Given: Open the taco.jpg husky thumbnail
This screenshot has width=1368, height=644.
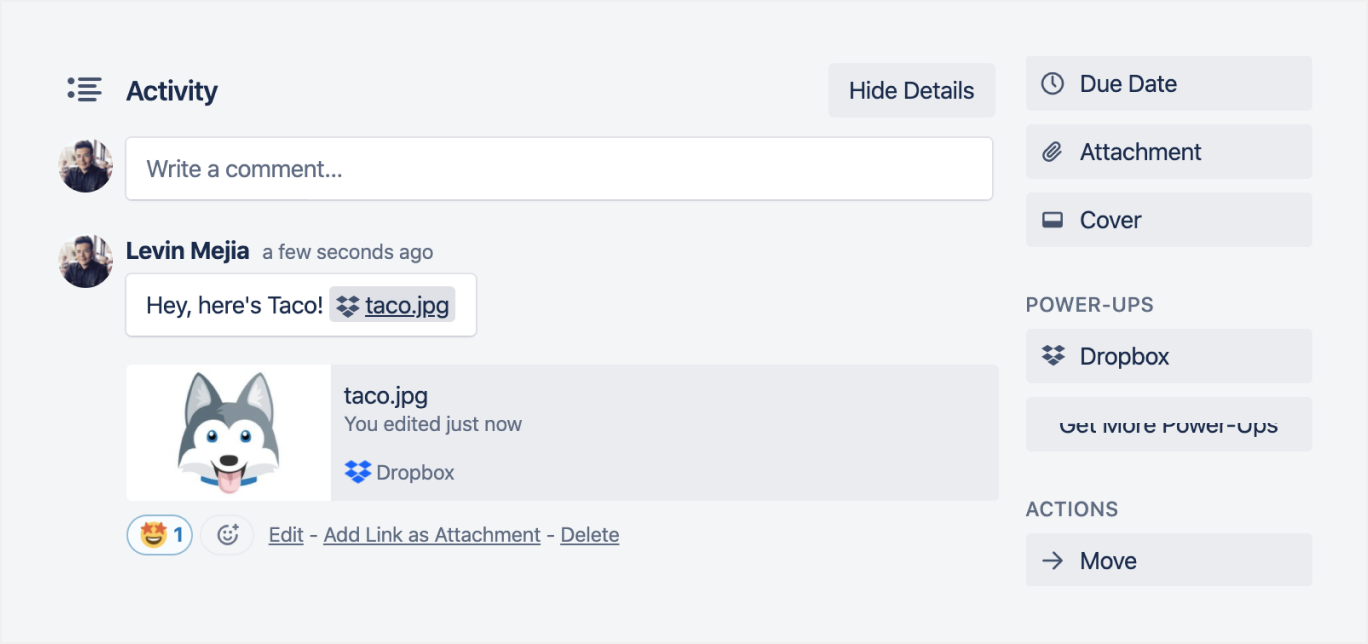Looking at the screenshot, I should coord(228,432).
